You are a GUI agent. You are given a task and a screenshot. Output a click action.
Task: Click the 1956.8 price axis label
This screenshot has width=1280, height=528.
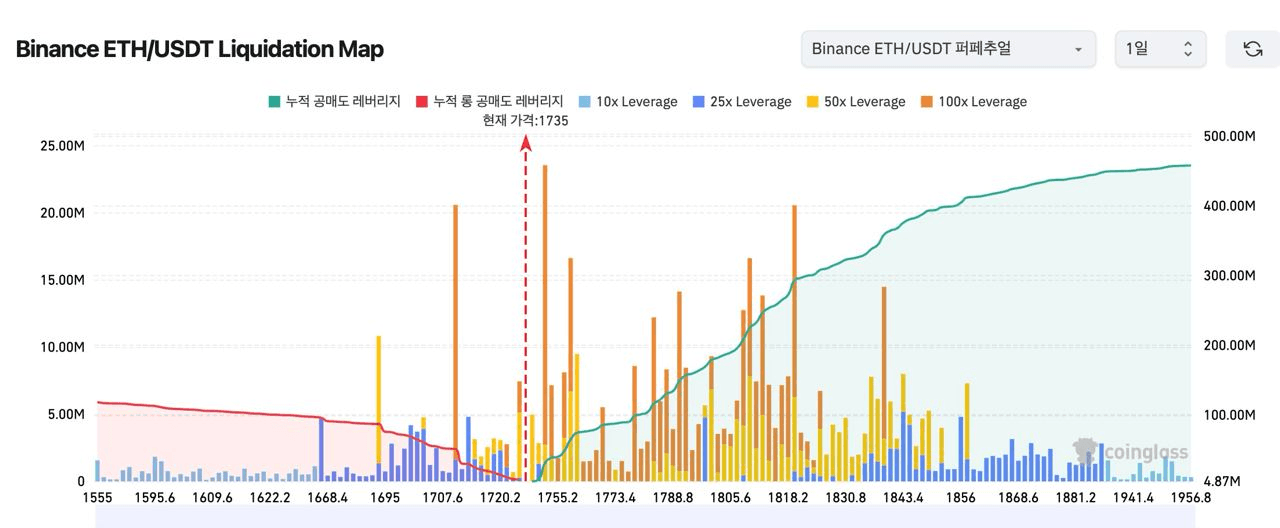click(1189, 497)
